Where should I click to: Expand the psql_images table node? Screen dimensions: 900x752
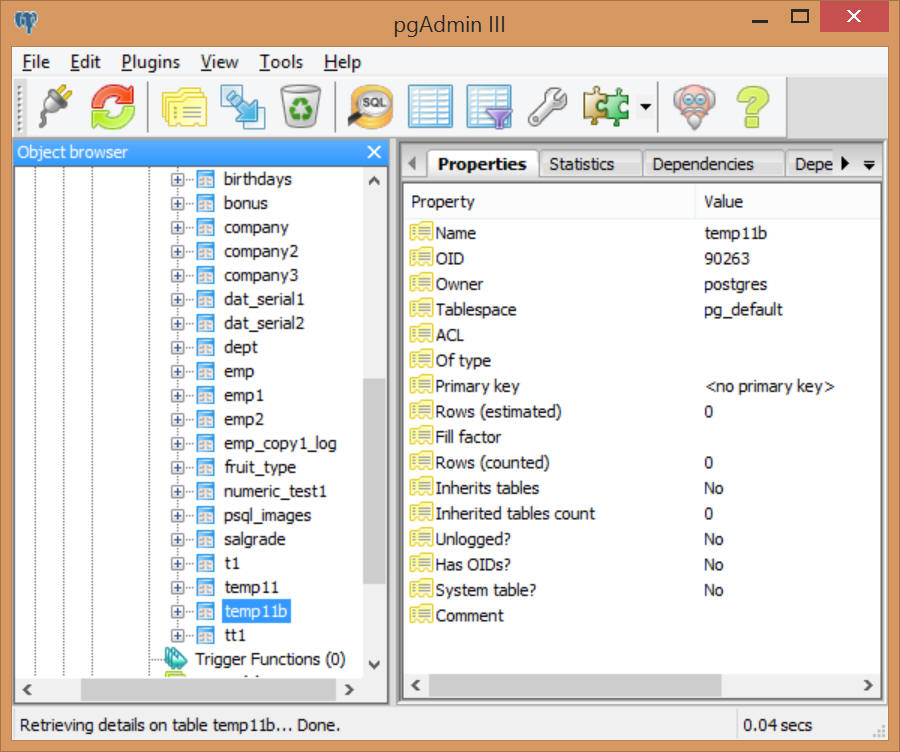[x=177, y=516]
